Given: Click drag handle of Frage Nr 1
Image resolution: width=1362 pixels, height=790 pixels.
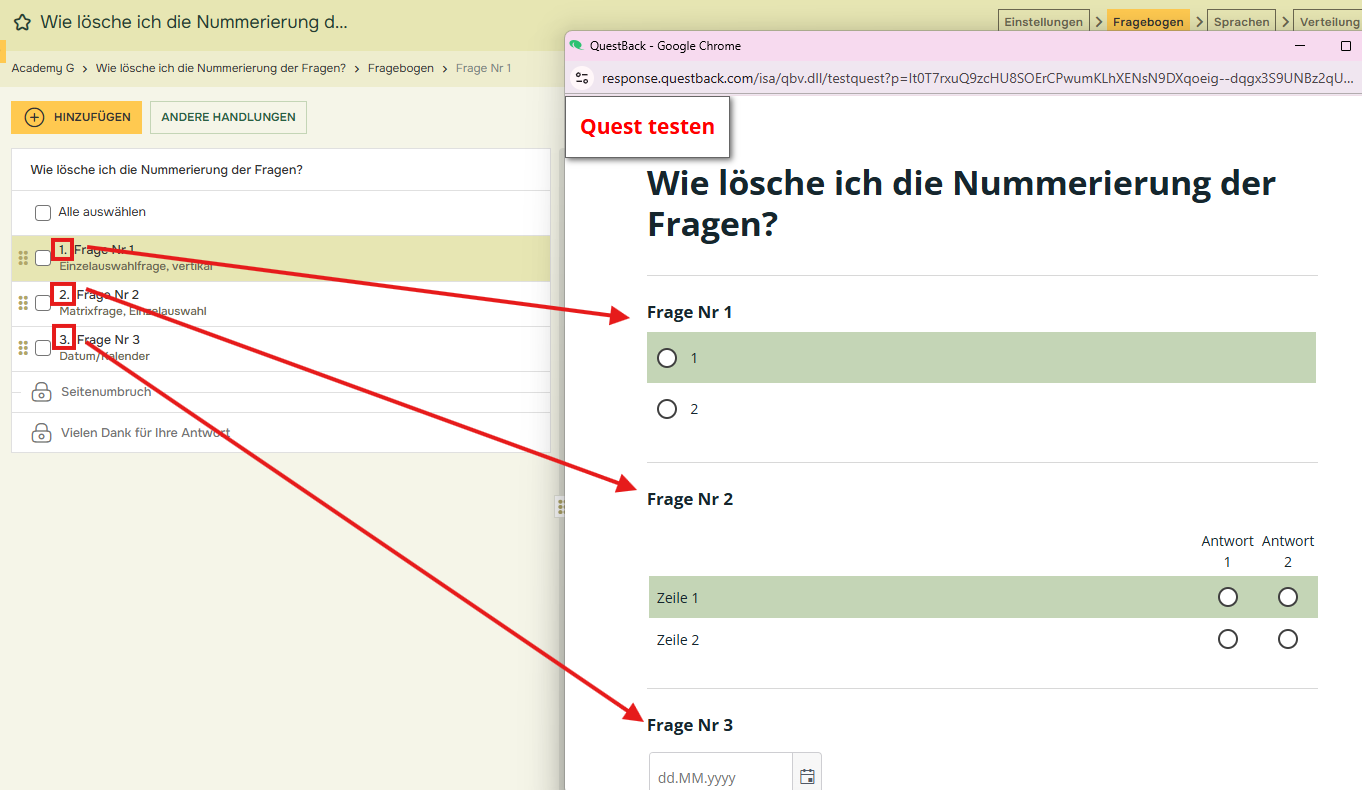Looking at the screenshot, I should pyautogui.click(x=23, y=258).
